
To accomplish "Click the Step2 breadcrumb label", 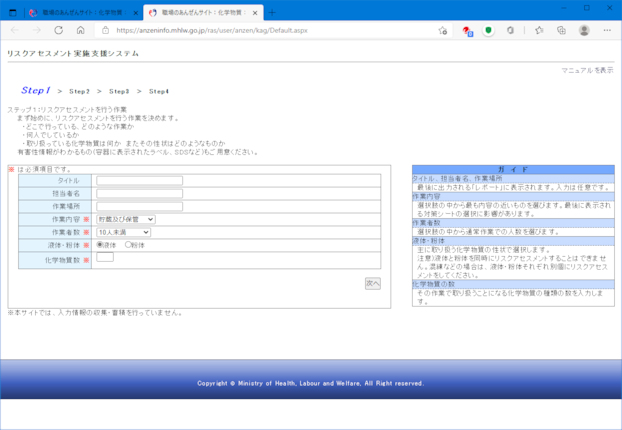I will tap(79, 92).
